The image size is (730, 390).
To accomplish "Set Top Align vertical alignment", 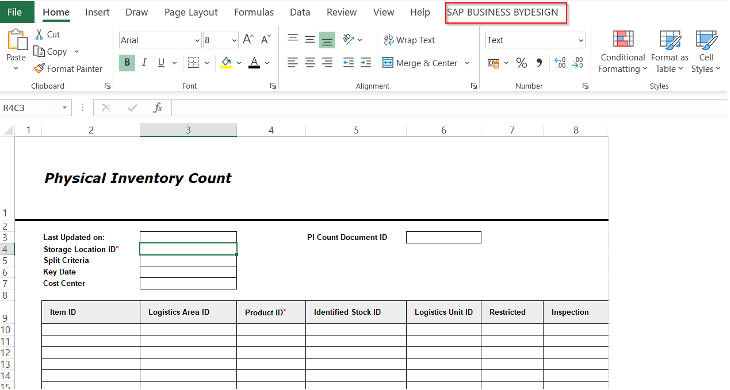I will pos(292,39).
